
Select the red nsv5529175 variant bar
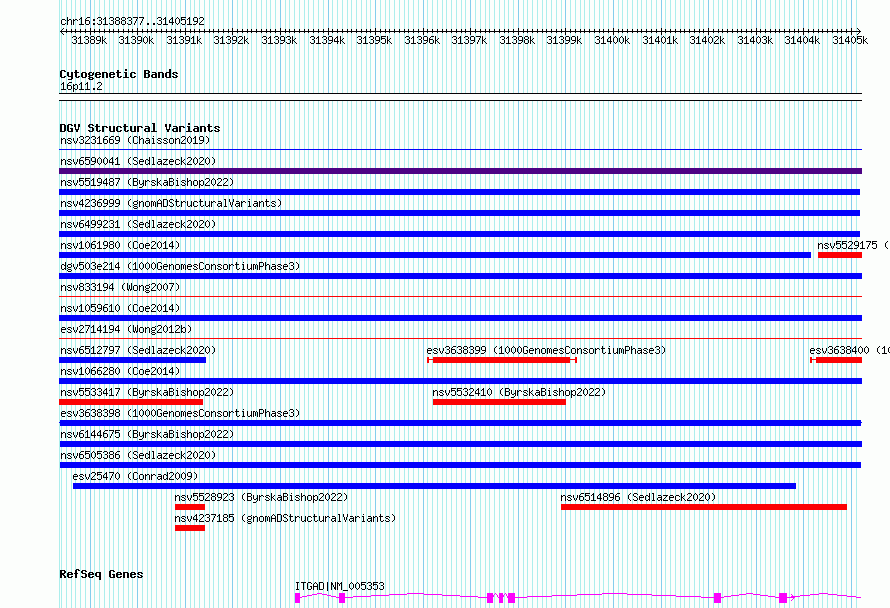[x=839, y=255]
